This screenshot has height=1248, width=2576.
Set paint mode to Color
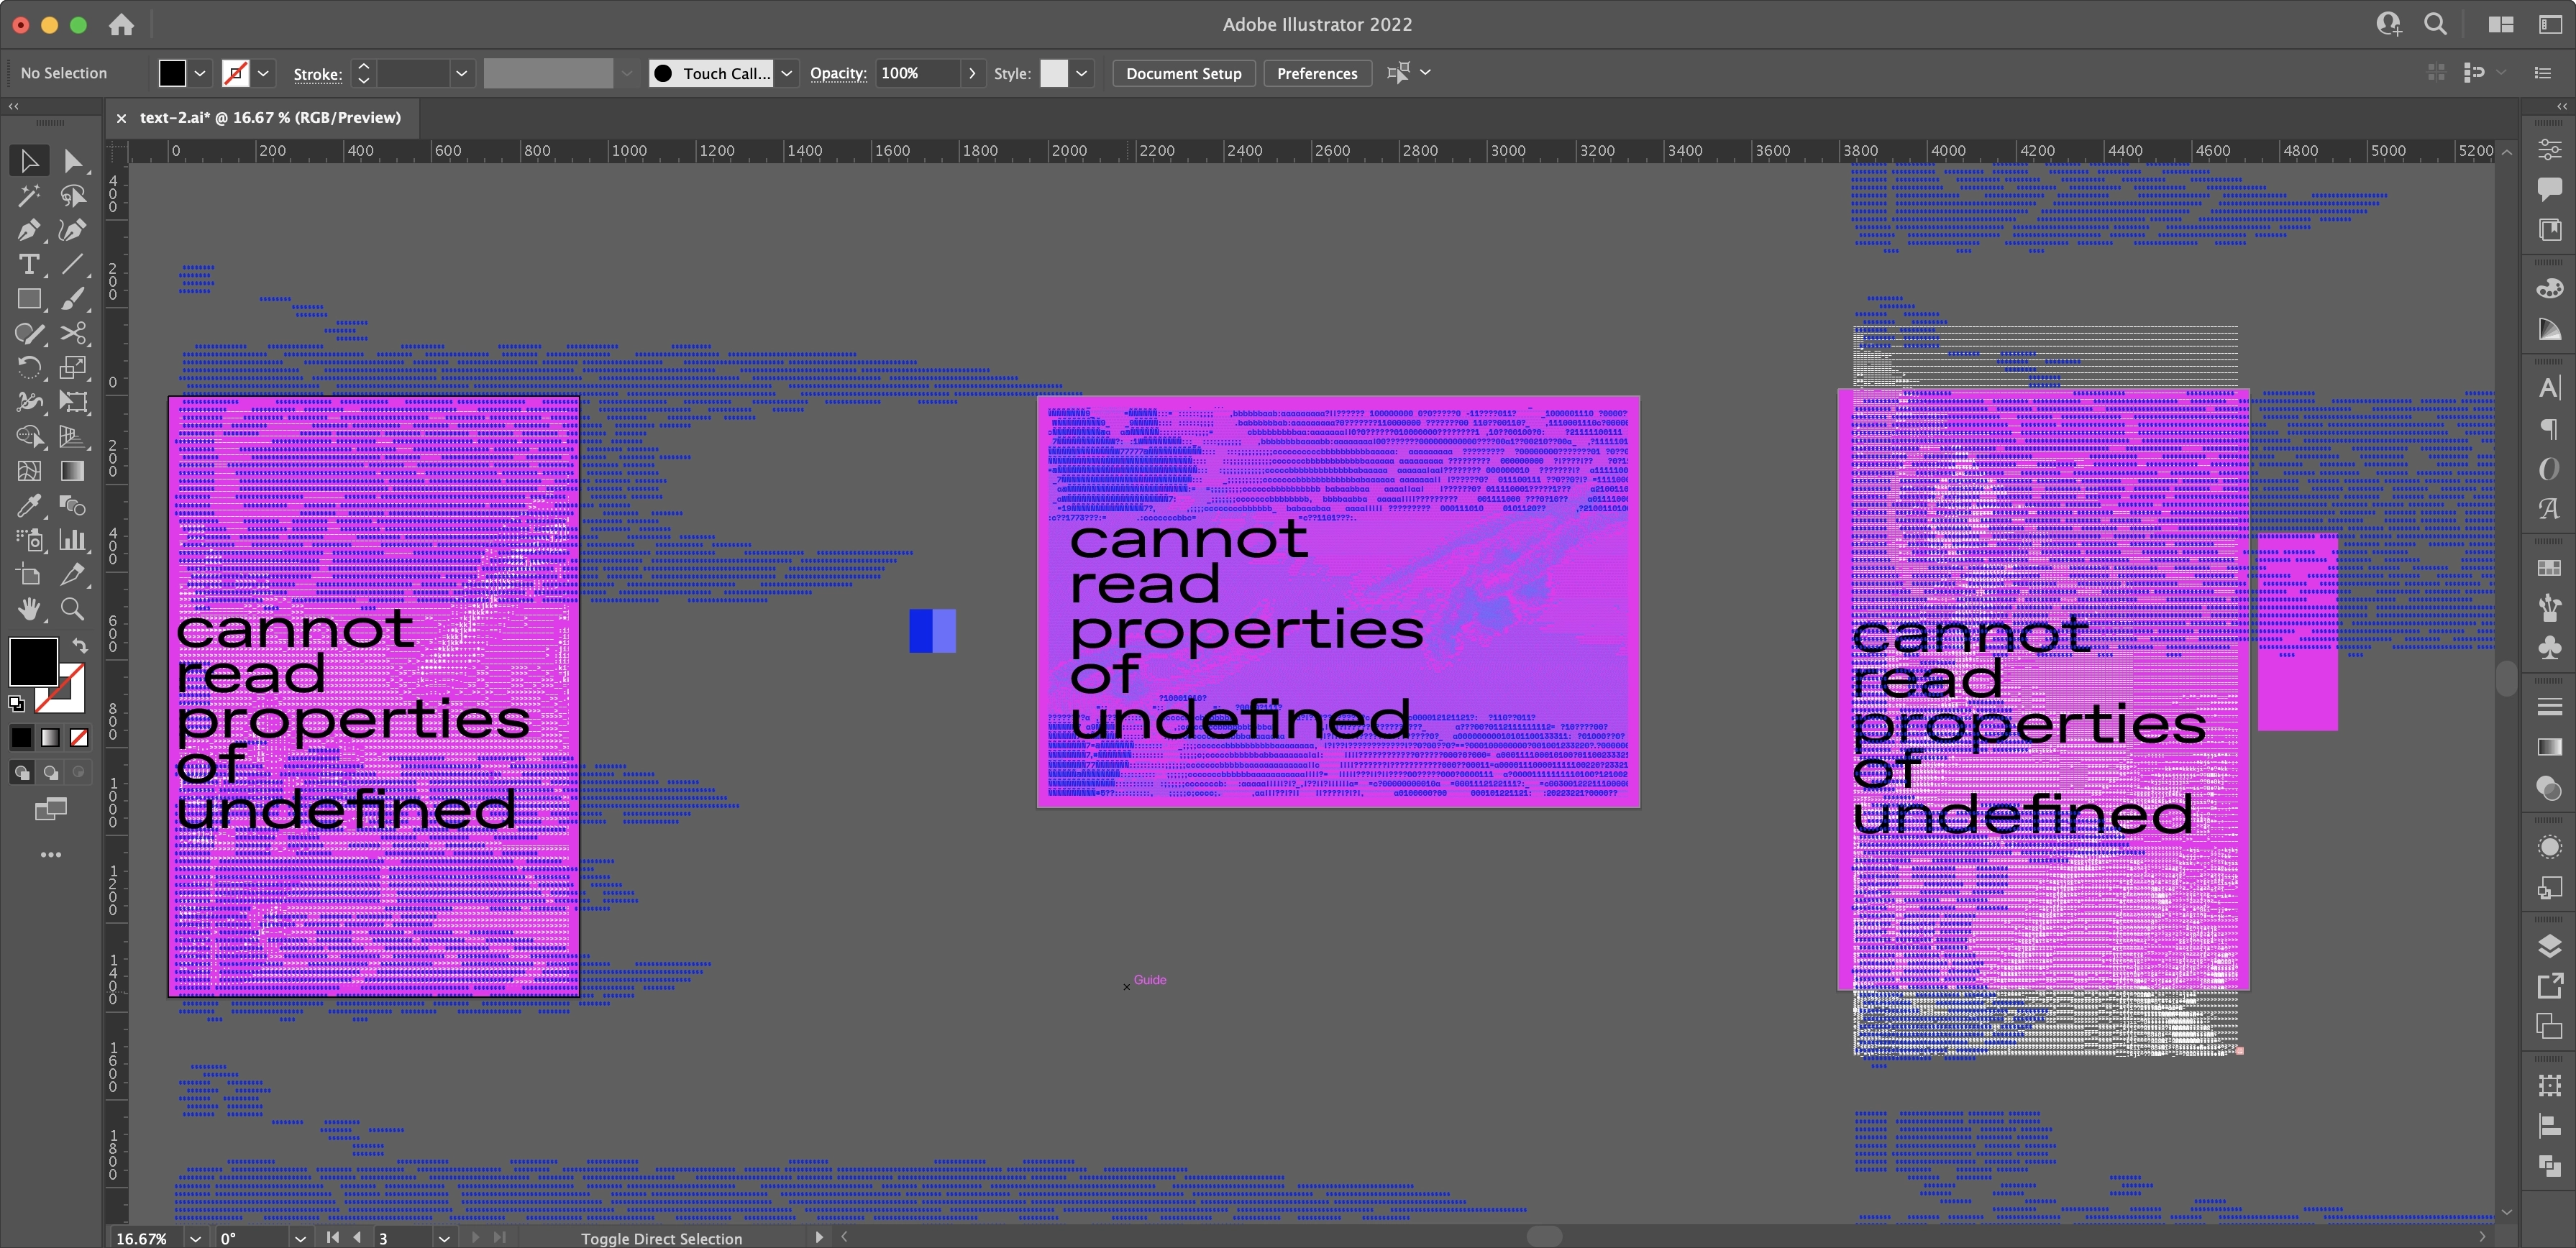pyautogui.click(x=21, y=738)
